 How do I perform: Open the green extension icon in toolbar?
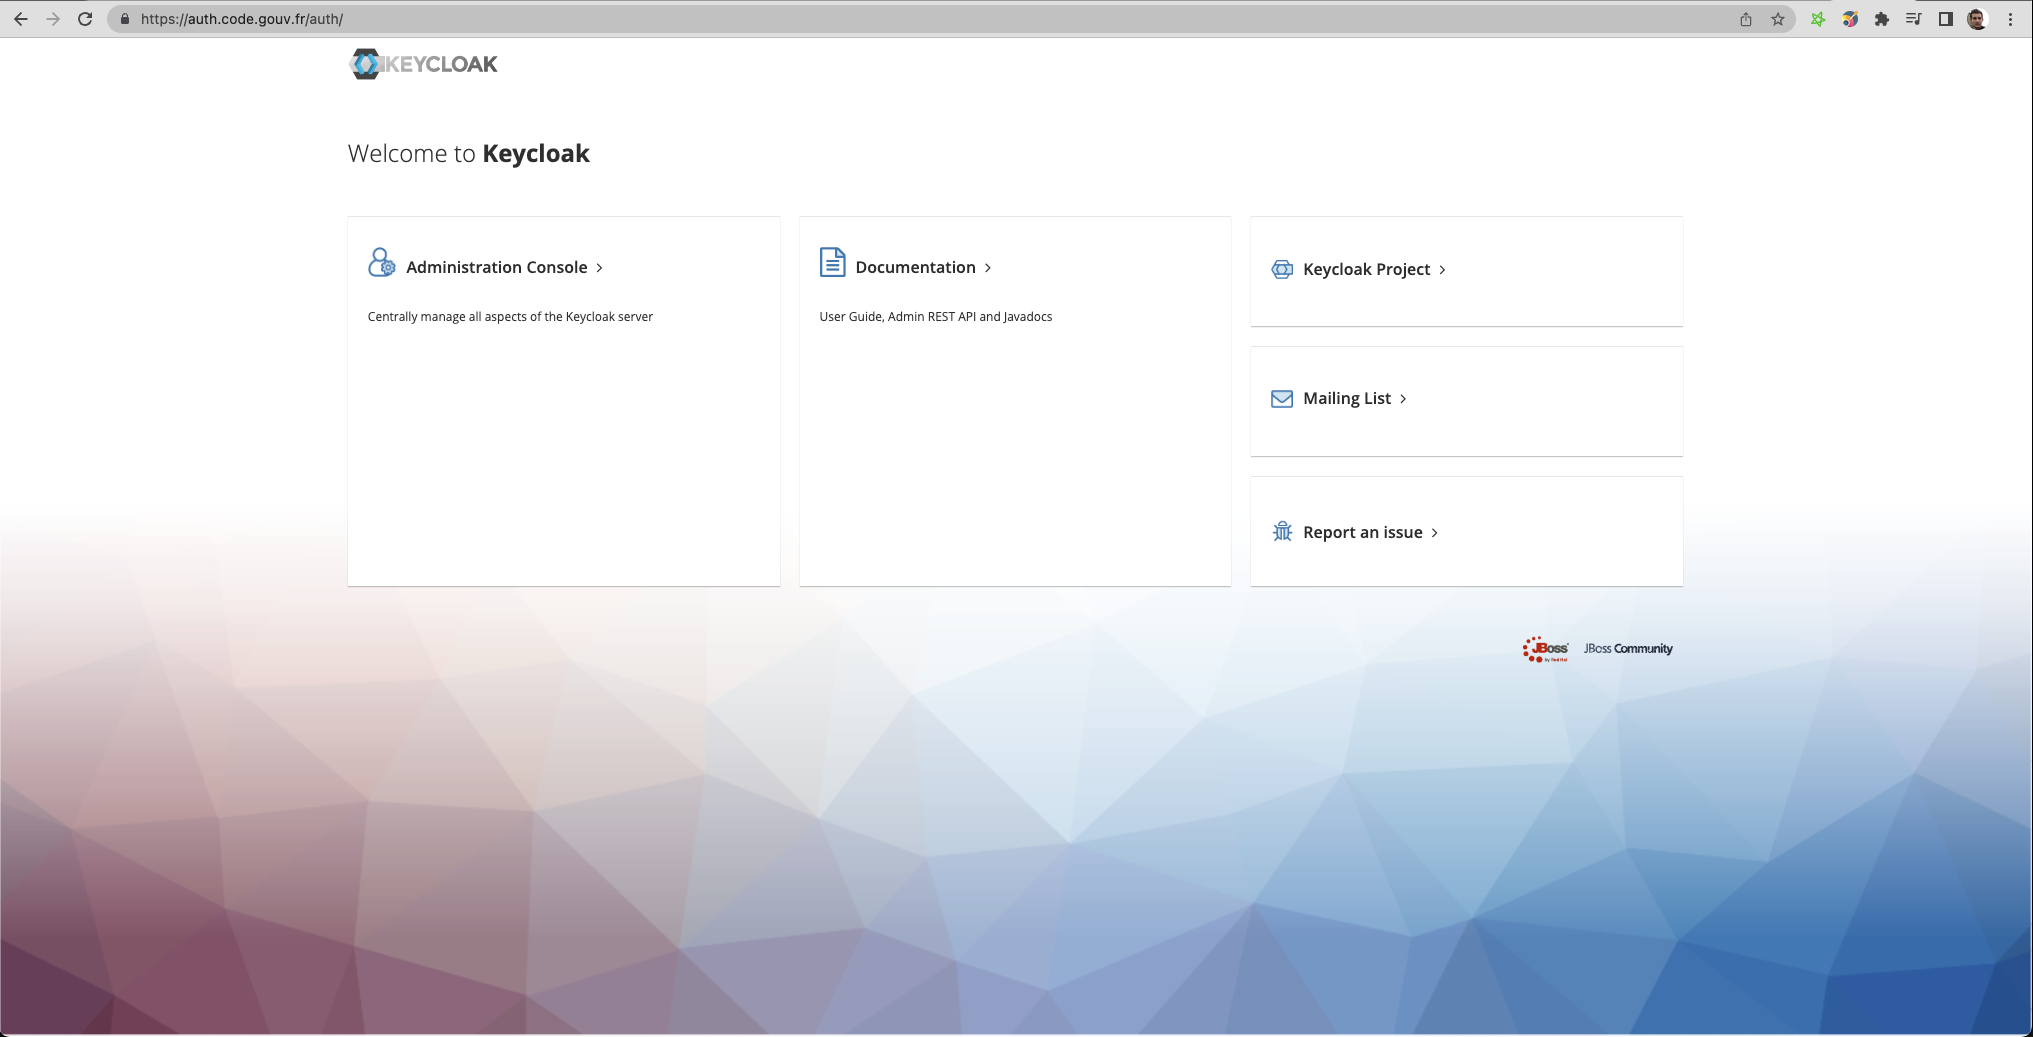(x=1818, y=19)
